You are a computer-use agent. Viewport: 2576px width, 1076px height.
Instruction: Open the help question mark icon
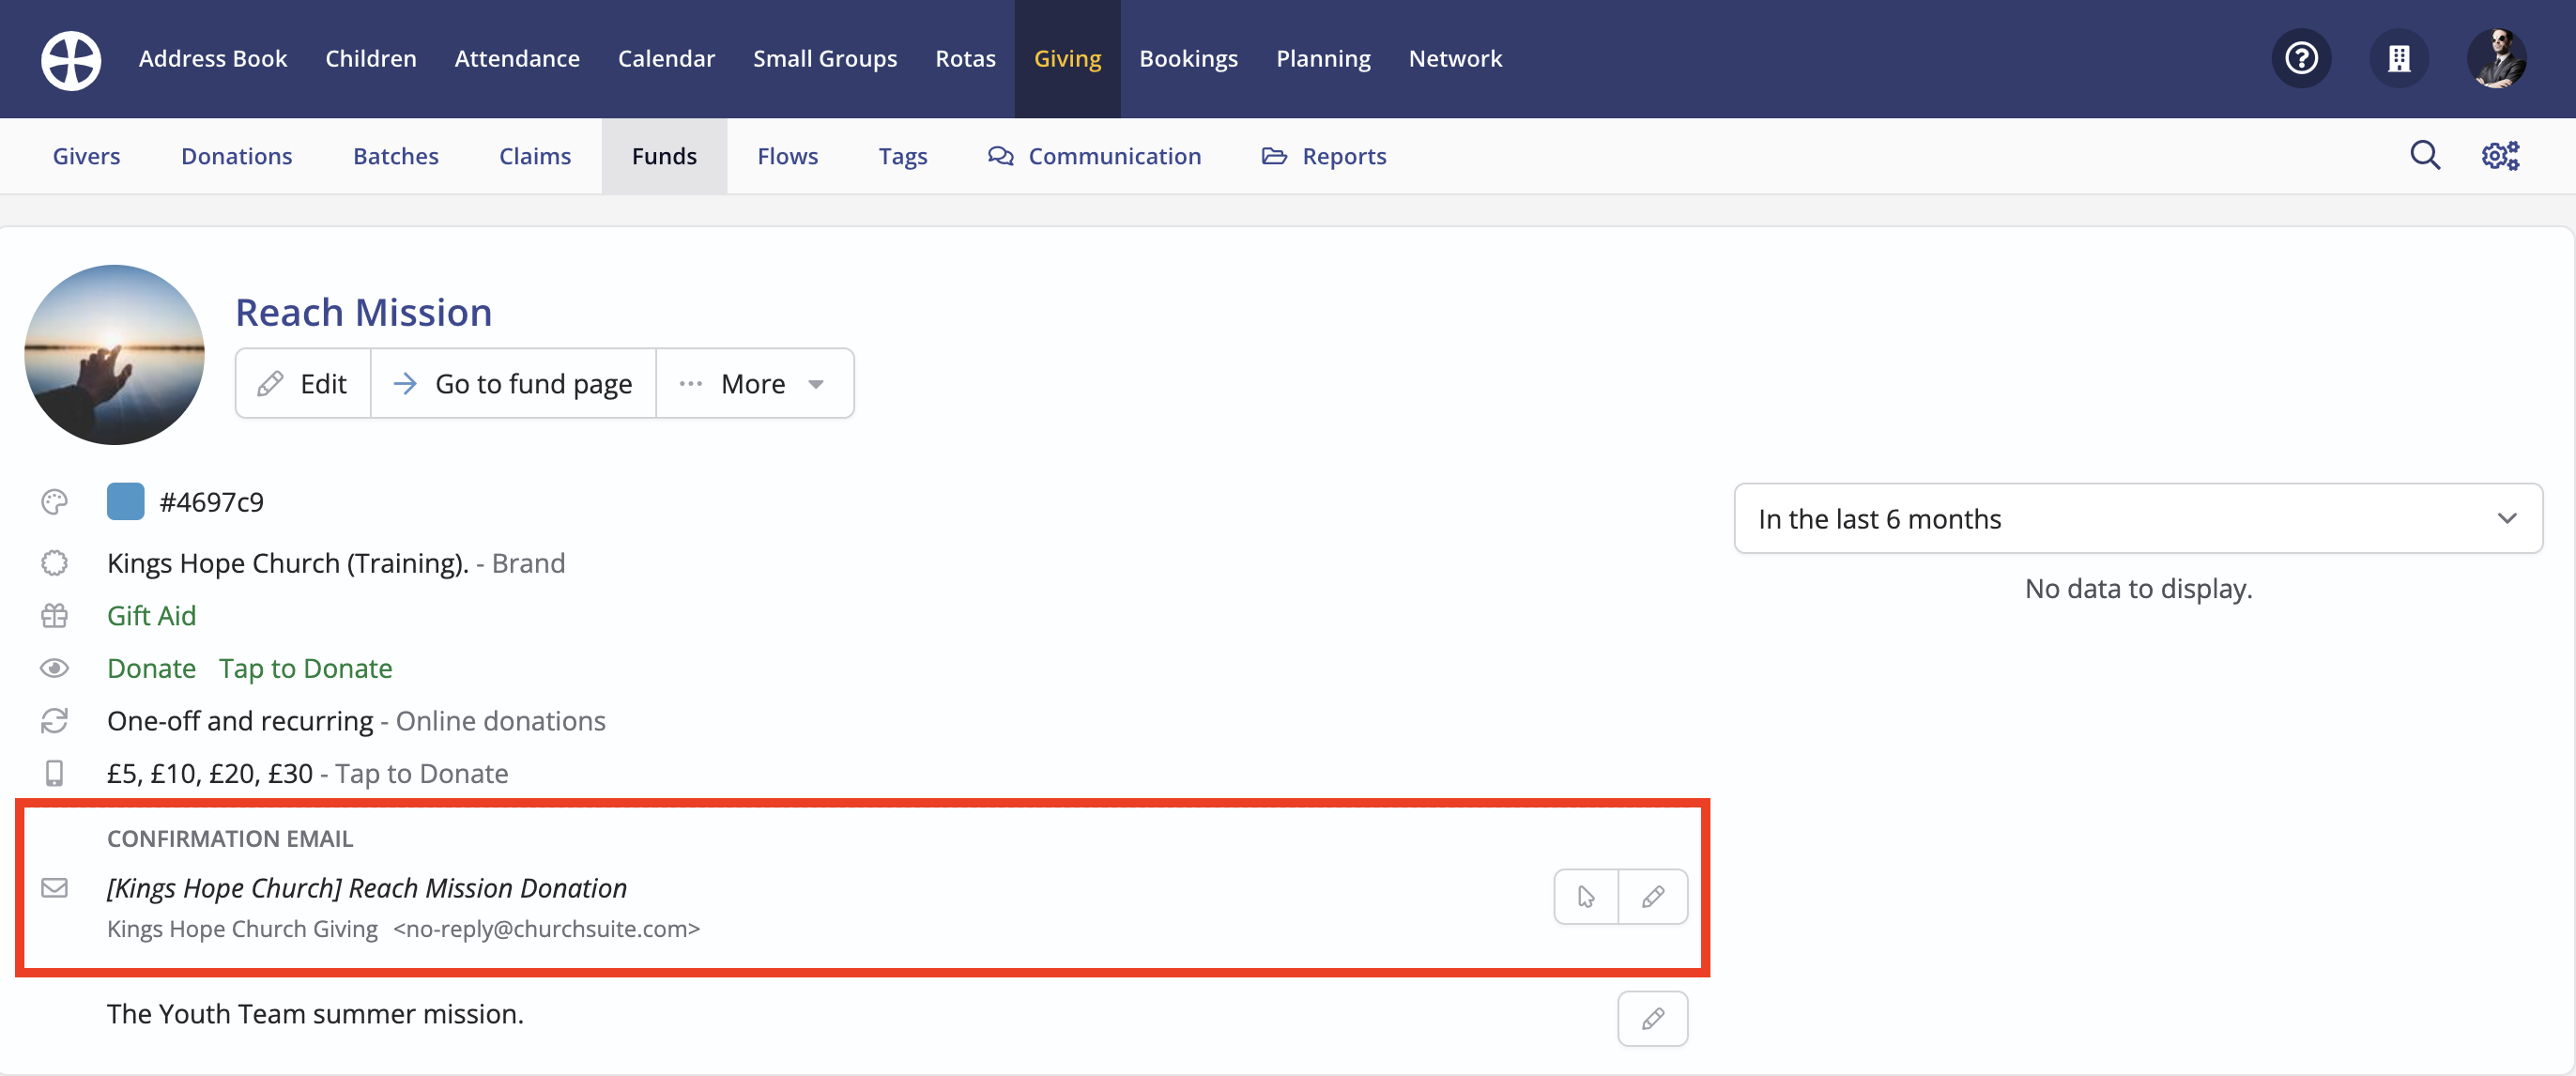click(2301, 59)
